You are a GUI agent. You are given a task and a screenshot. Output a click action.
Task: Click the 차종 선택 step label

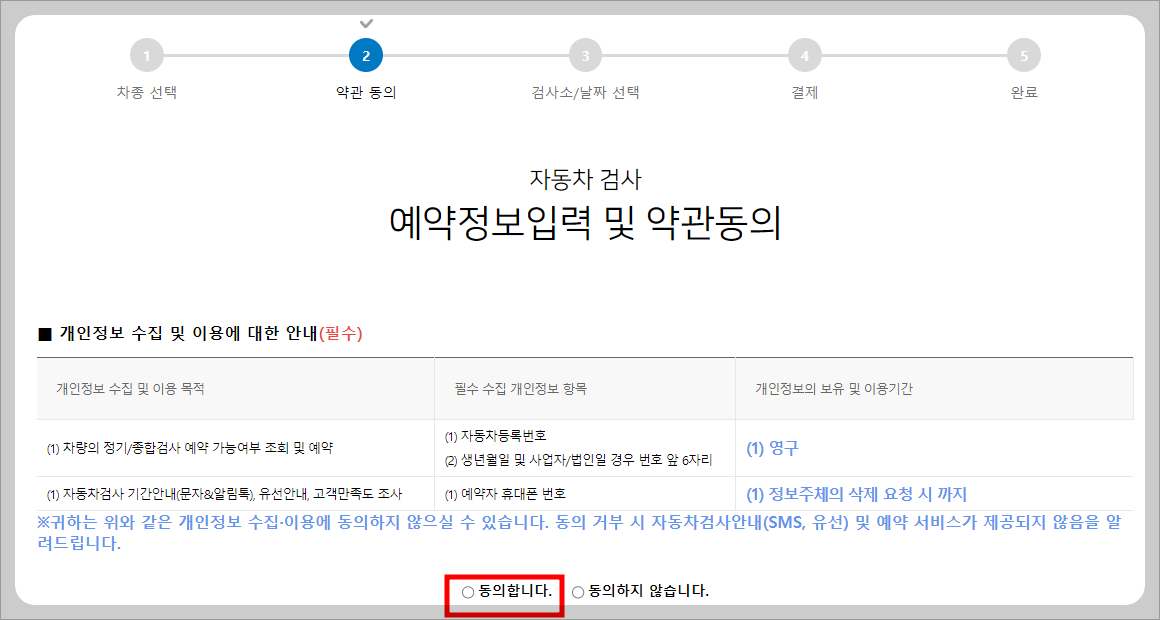[x=146, y=90]
